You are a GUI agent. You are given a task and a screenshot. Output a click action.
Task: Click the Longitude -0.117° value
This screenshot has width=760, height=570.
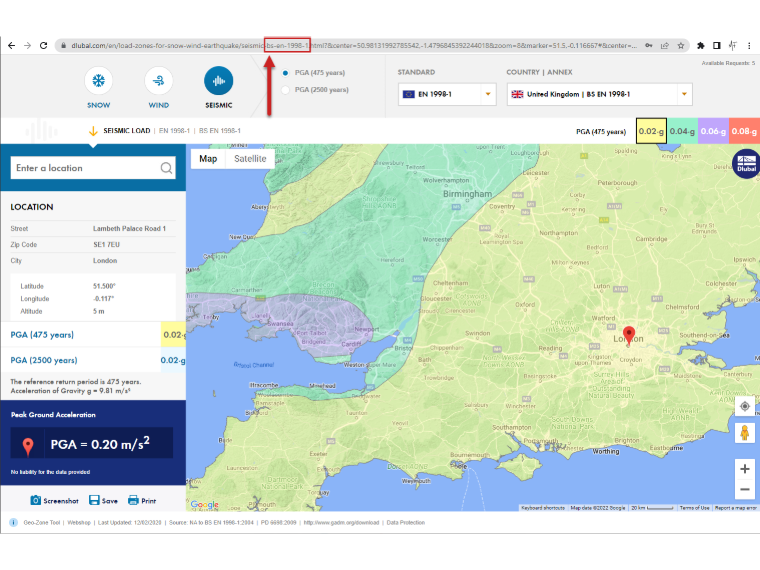tap(104, 299)
